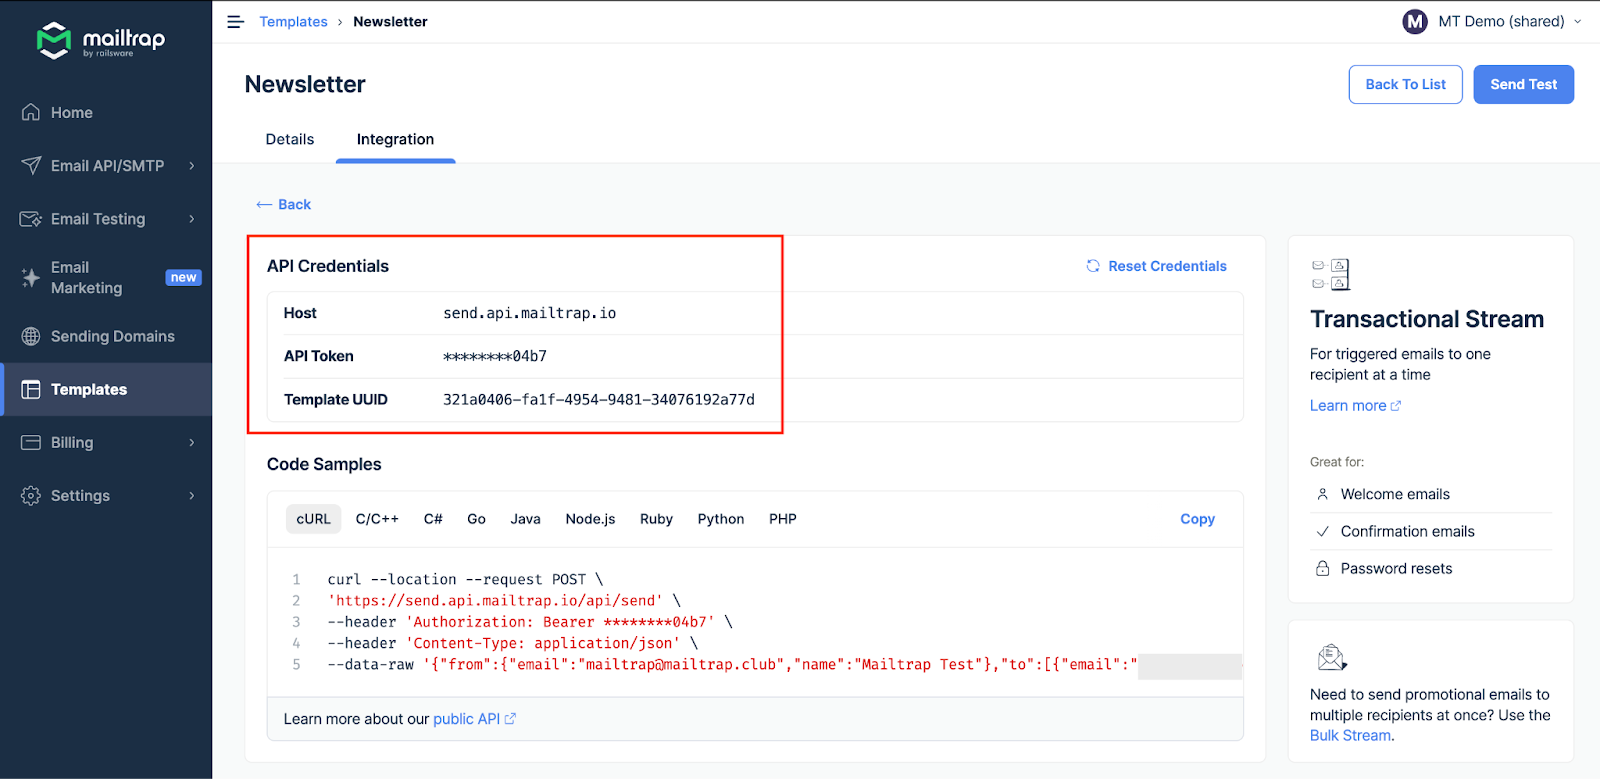Click the Email Testing envelope icon

[x=31, y=218]
